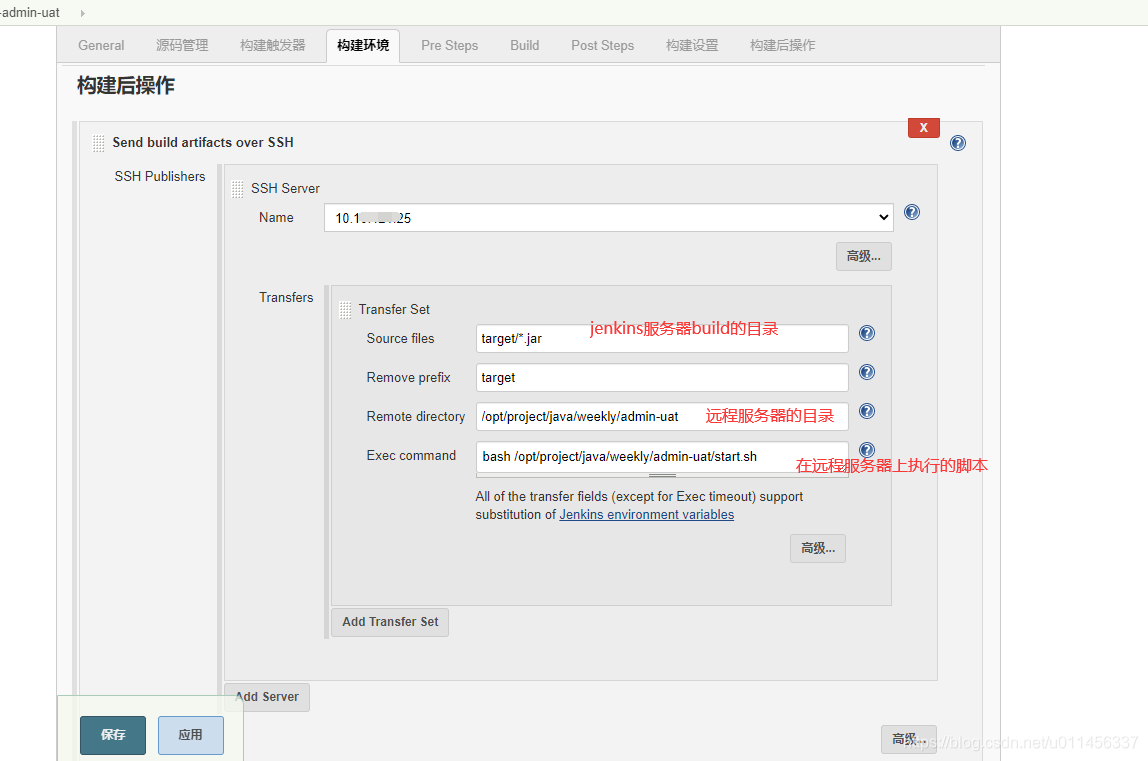Grab the drag handle beside SSH Server
1148x761 pixels.
[237, 189]
